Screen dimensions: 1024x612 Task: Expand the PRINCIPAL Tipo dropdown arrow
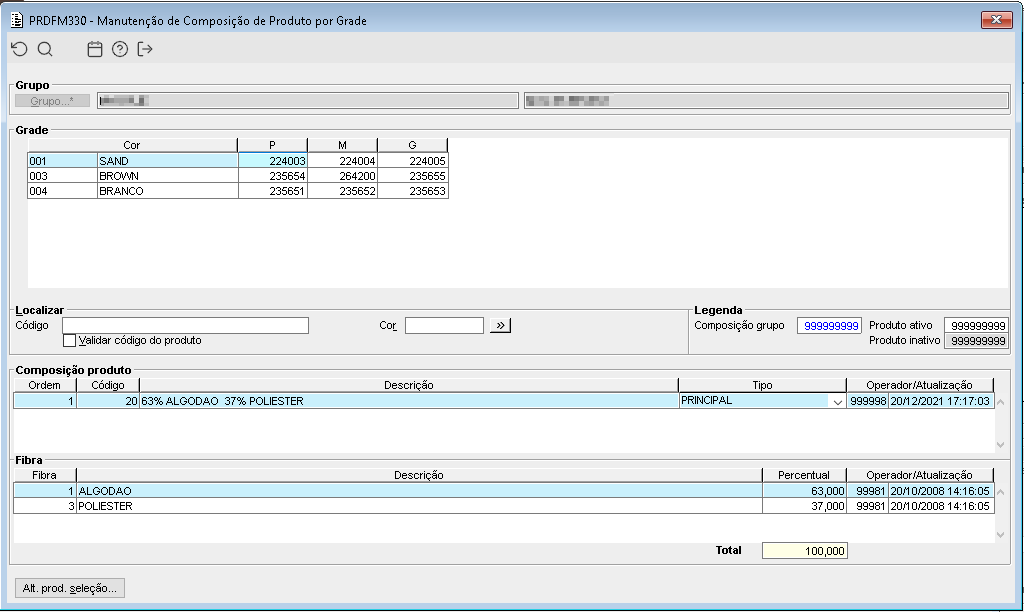(837, 402)
